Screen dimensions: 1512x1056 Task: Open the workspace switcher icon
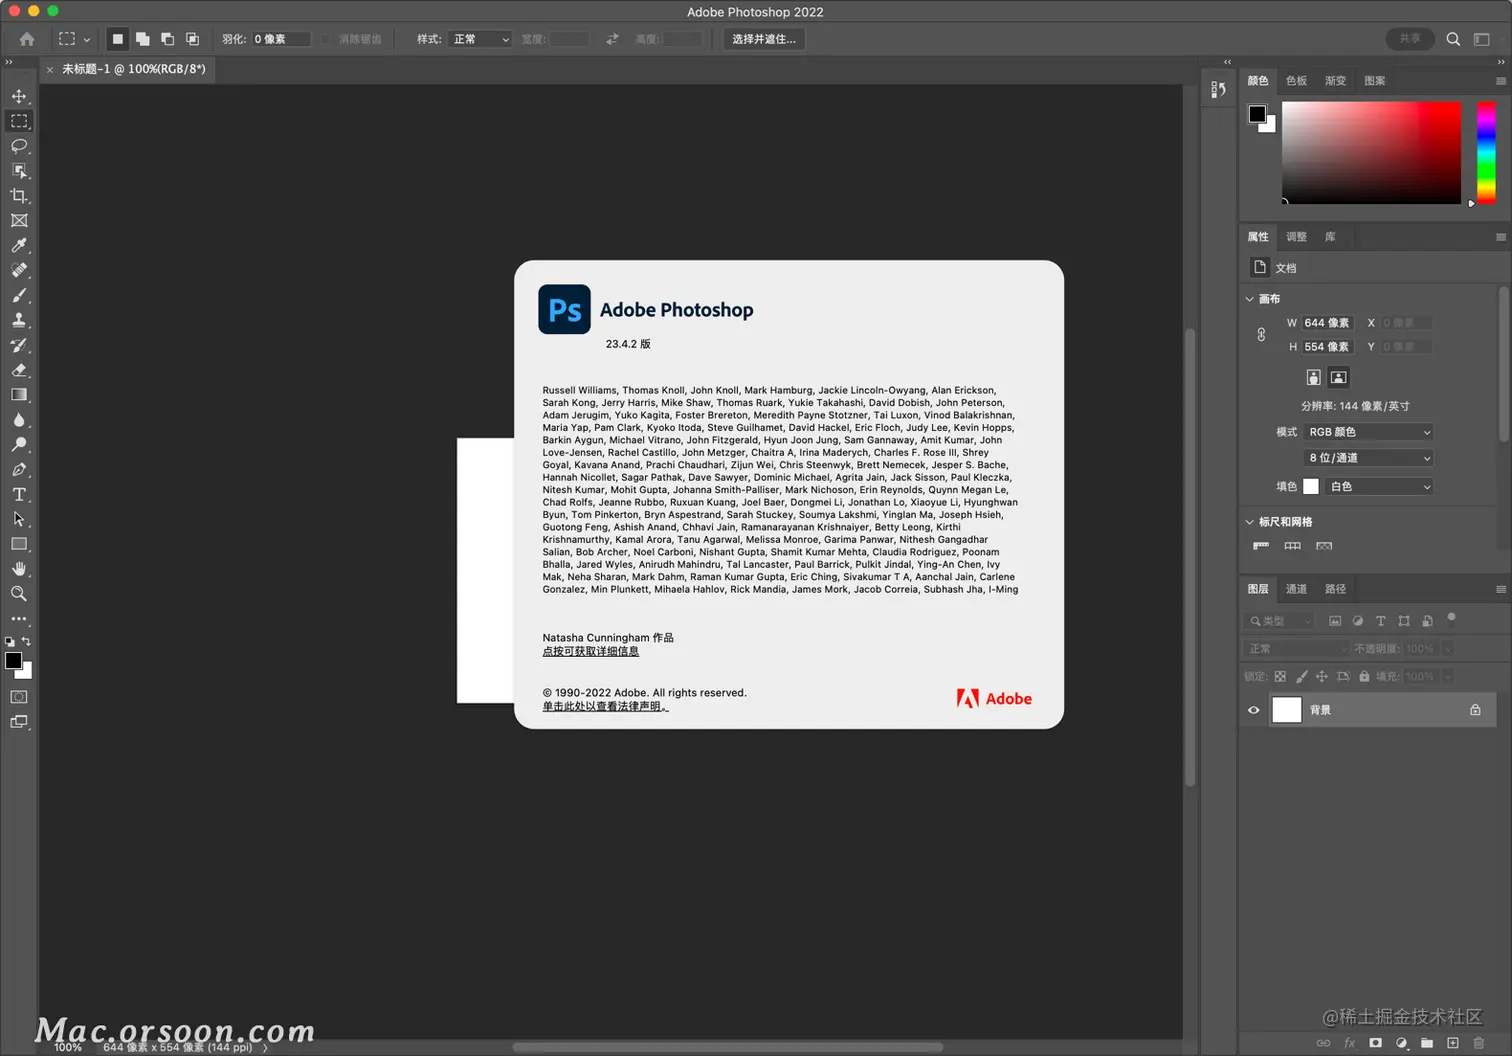(x=1482, y=39)
